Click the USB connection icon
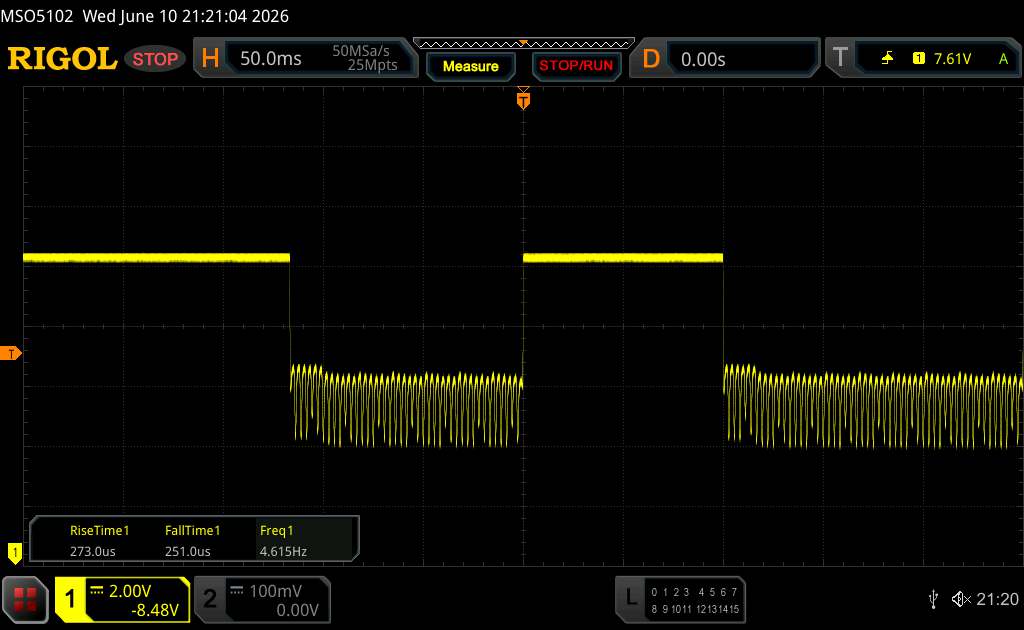1024x630 pixels. [x=934, y=599]
